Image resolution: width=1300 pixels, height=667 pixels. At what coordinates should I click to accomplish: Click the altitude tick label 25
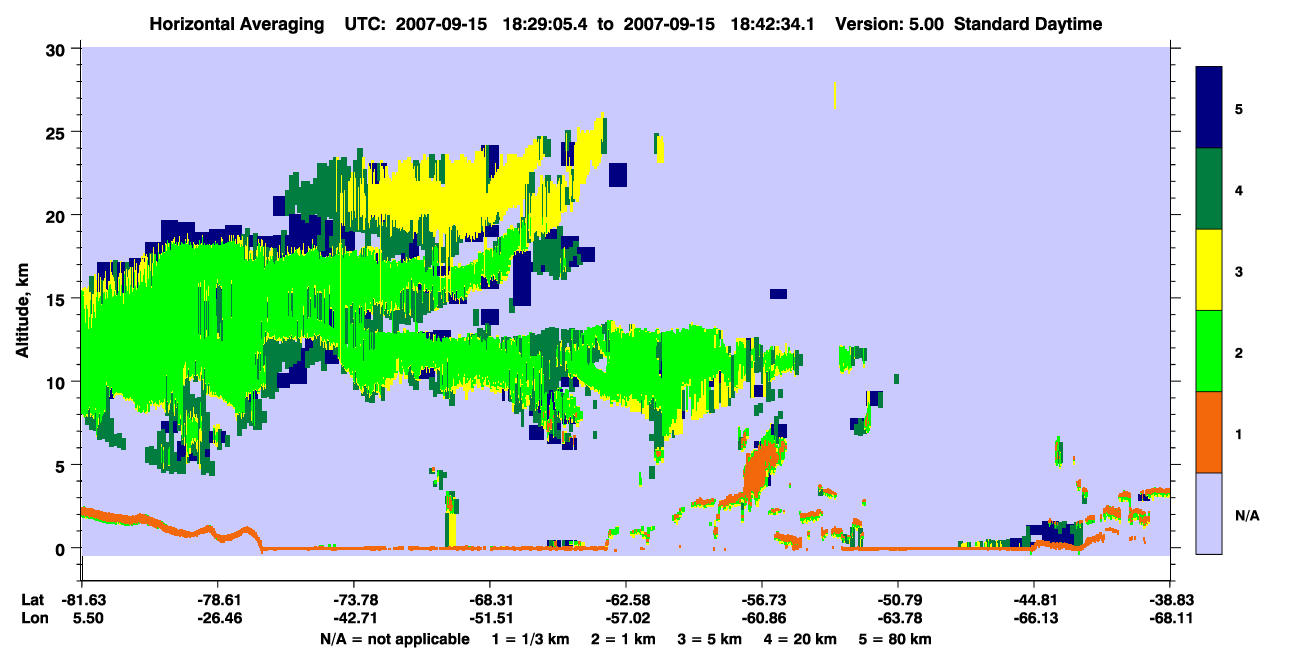click(x=58, y=133)
